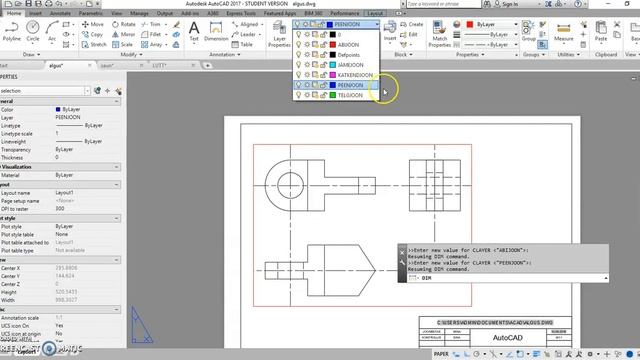The height and width of the screenshot is (360, 640).
Task: Click the Move tool in Modify
Action: tap(93, 24)
